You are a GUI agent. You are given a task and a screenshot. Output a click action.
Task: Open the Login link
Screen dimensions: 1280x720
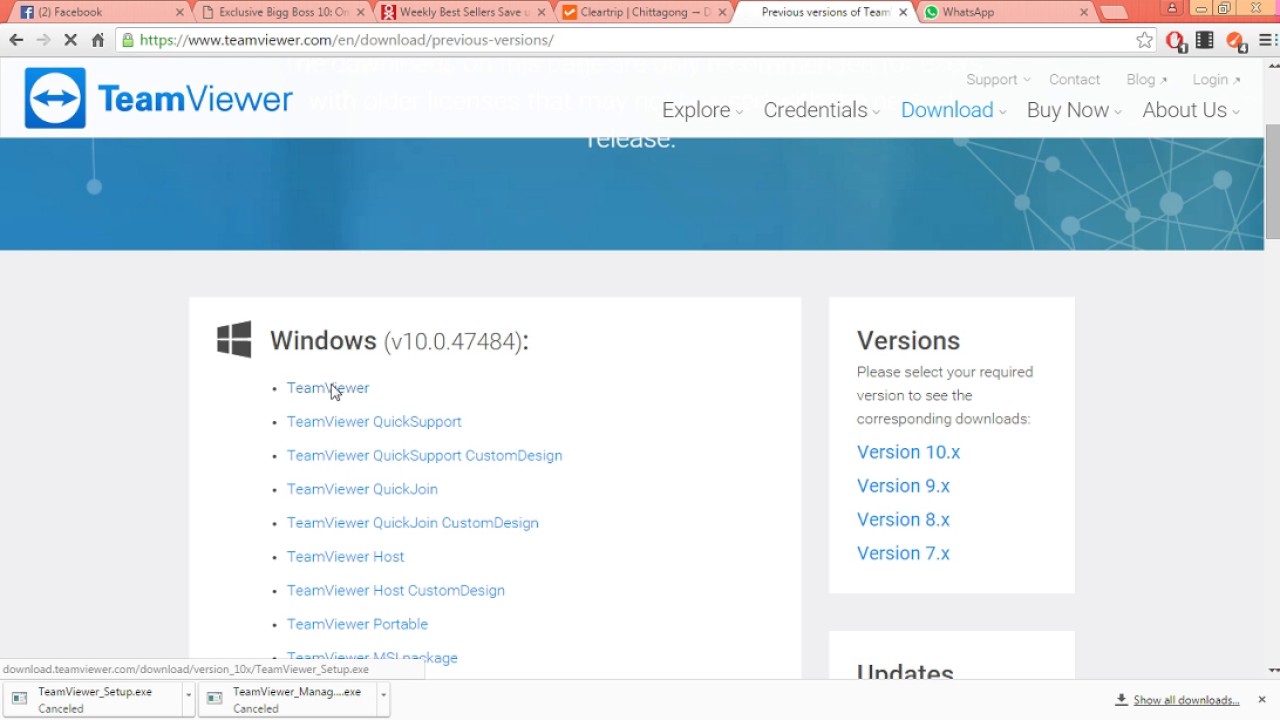(1216, 79)
